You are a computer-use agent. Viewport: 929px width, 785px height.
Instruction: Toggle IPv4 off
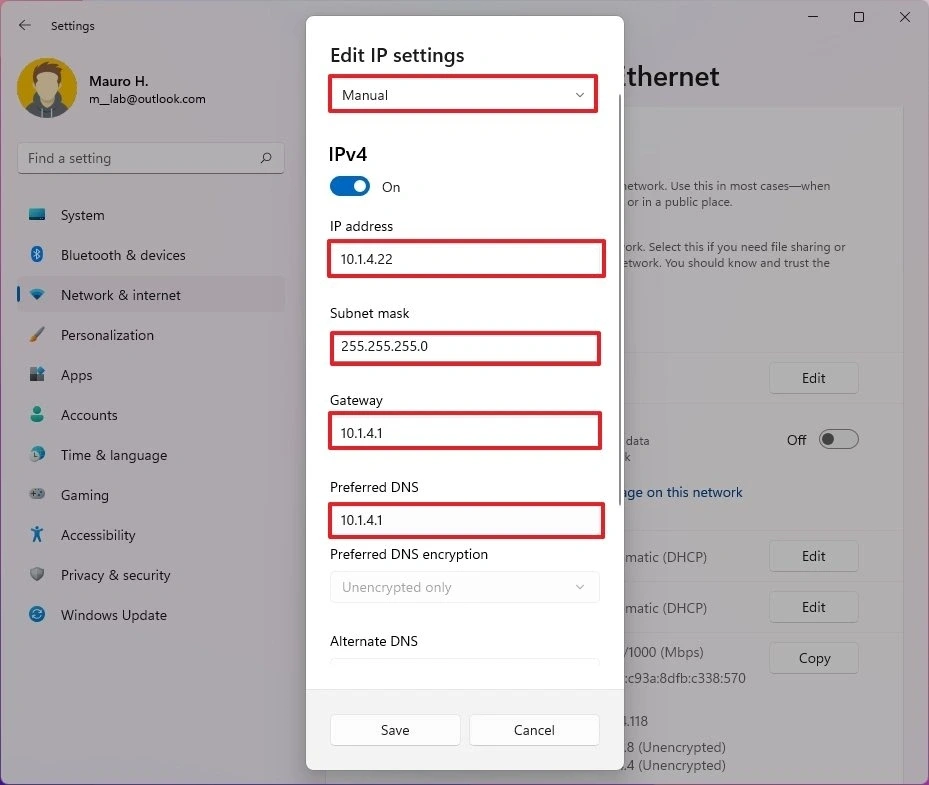349,186
